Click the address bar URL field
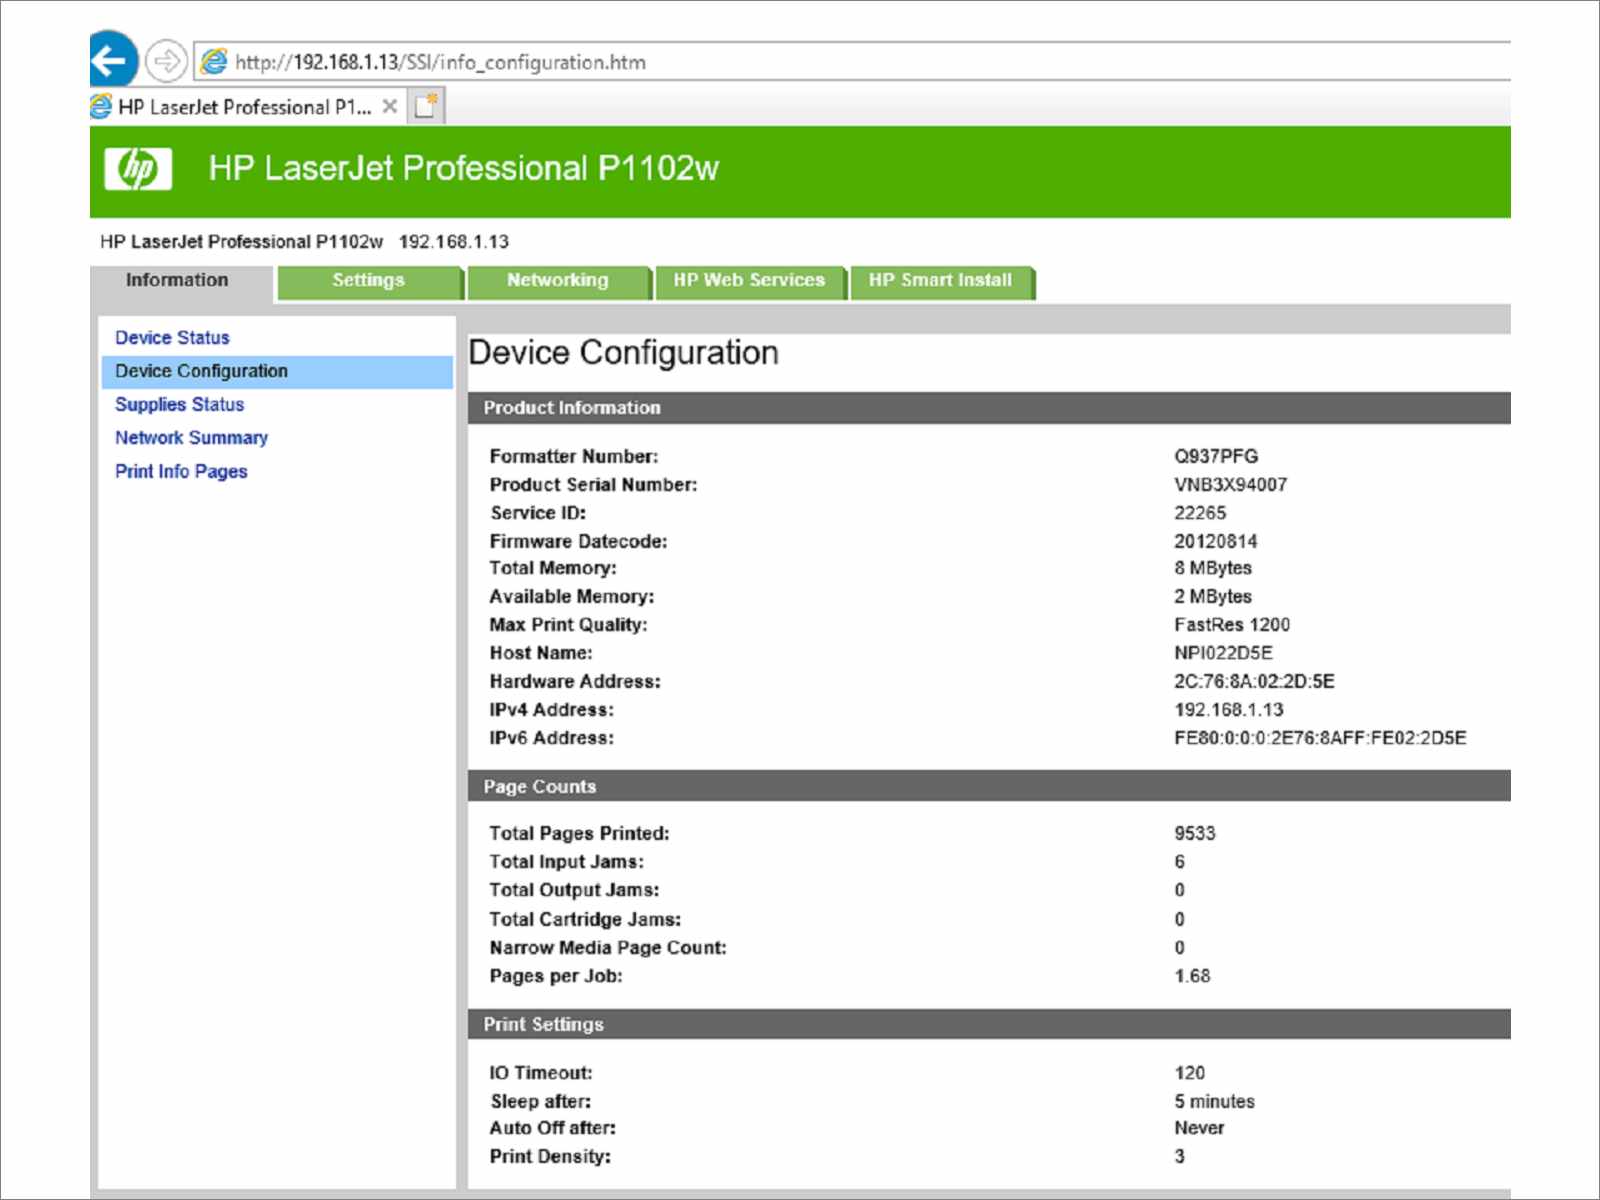The width and height of the screenshot is (1600, 1200). (x=852, y=62)
